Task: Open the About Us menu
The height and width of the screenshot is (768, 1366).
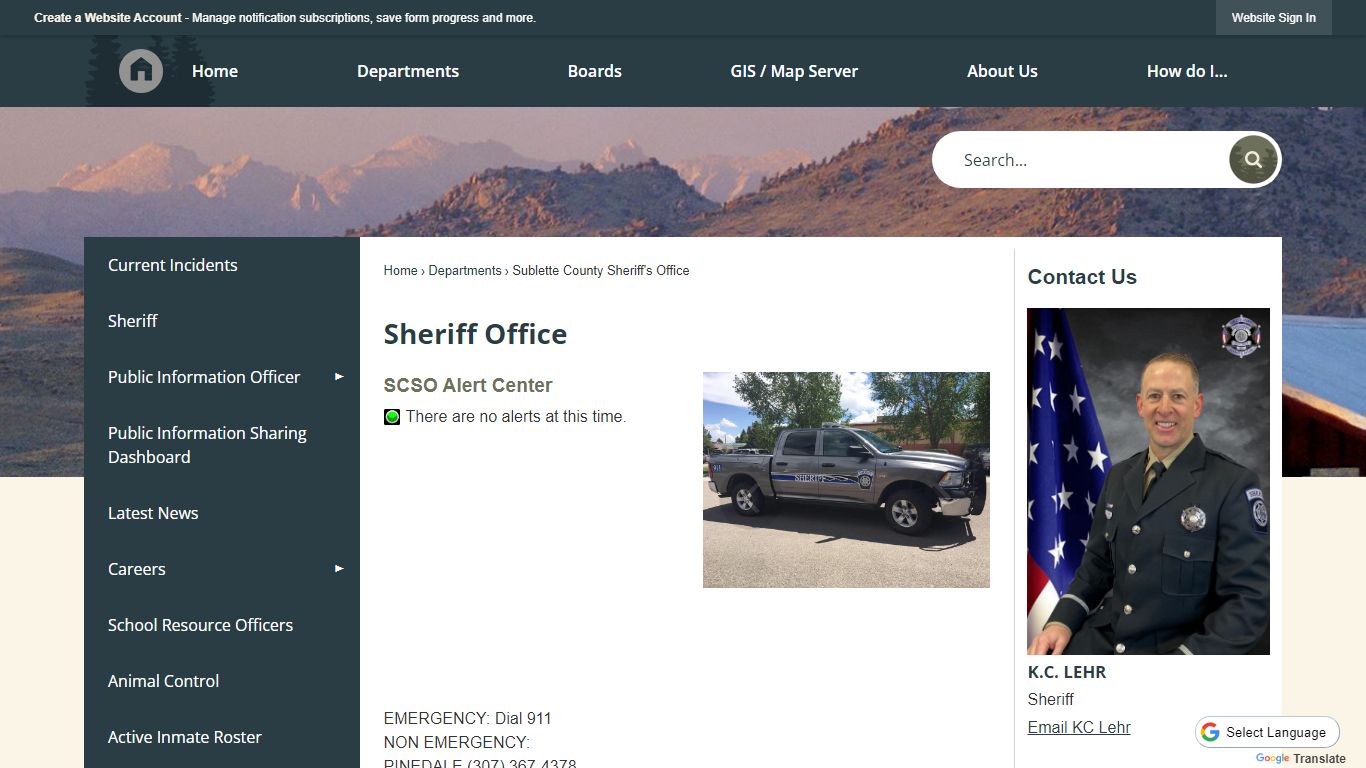Action: point(1002,71)
